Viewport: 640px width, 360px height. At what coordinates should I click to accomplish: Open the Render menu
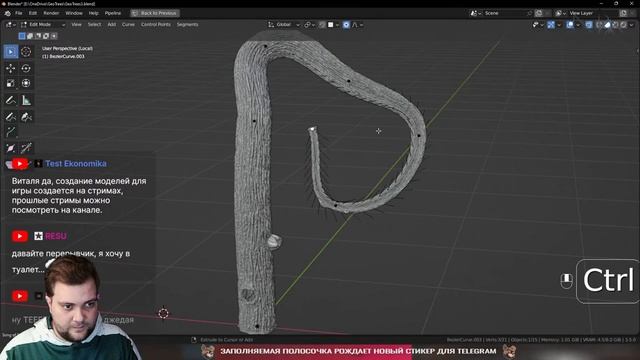pyautogui.click(x=51, y=13)
